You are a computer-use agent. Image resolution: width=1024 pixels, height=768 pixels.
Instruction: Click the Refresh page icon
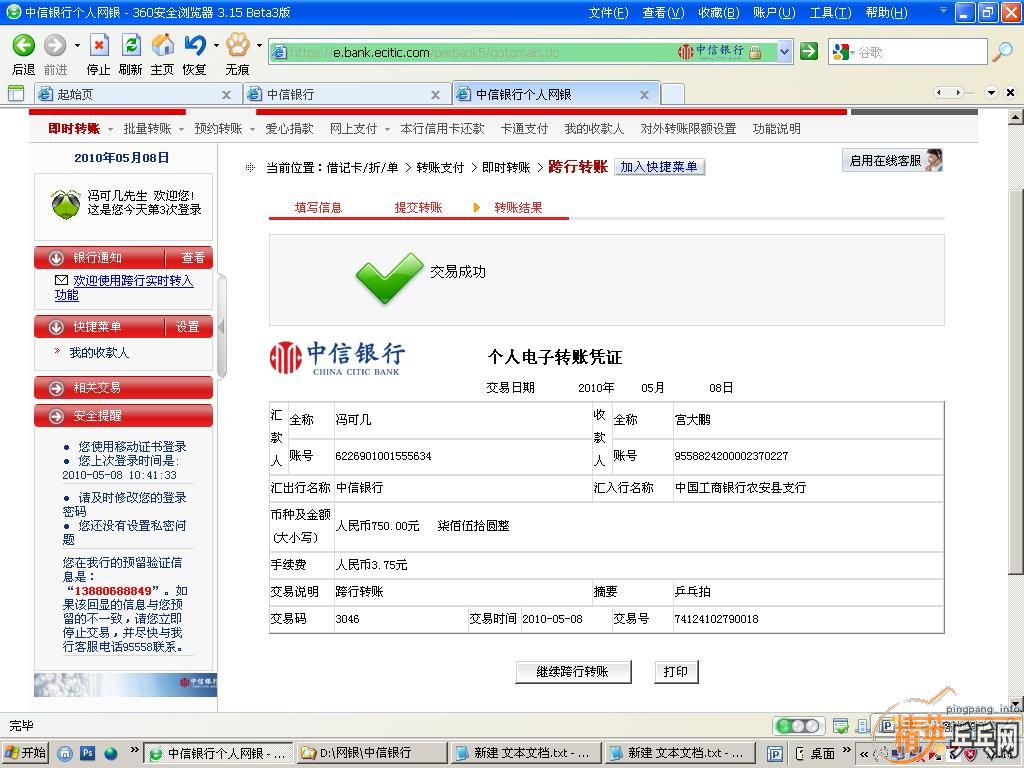tap(130, 46)
